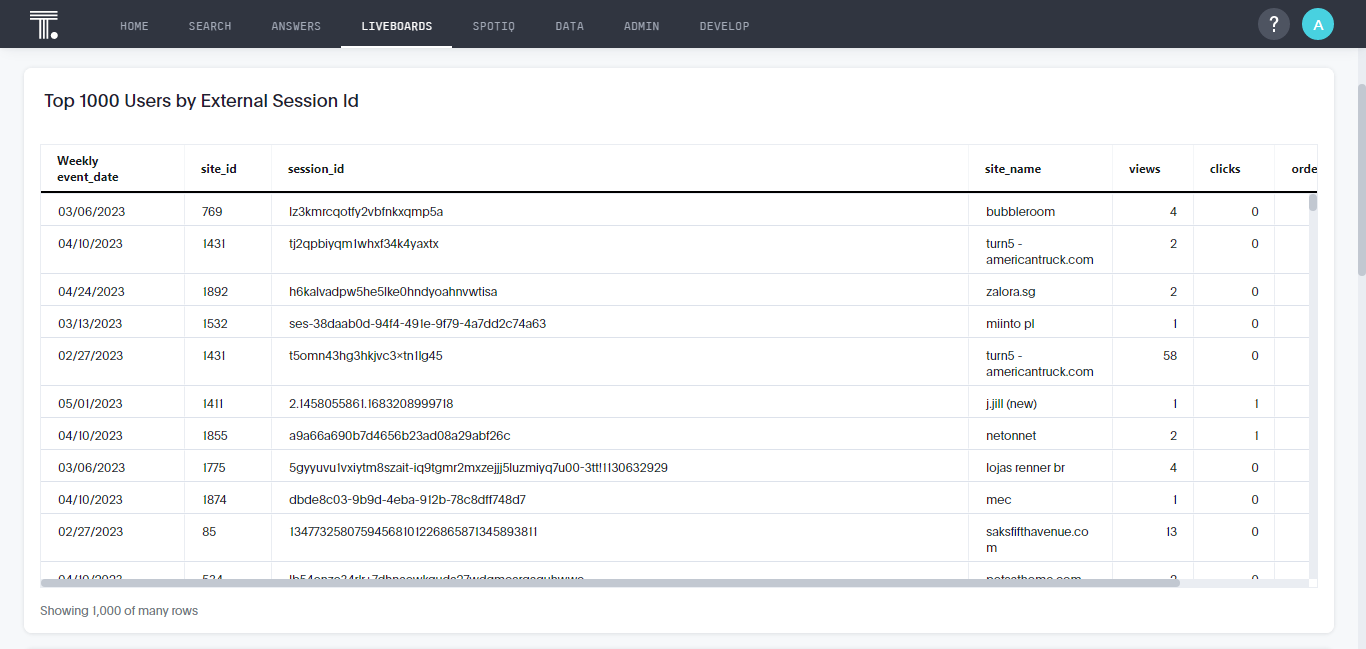The image size is (1366, 649).
Task: Open the Admin tab
Action: 641,26
